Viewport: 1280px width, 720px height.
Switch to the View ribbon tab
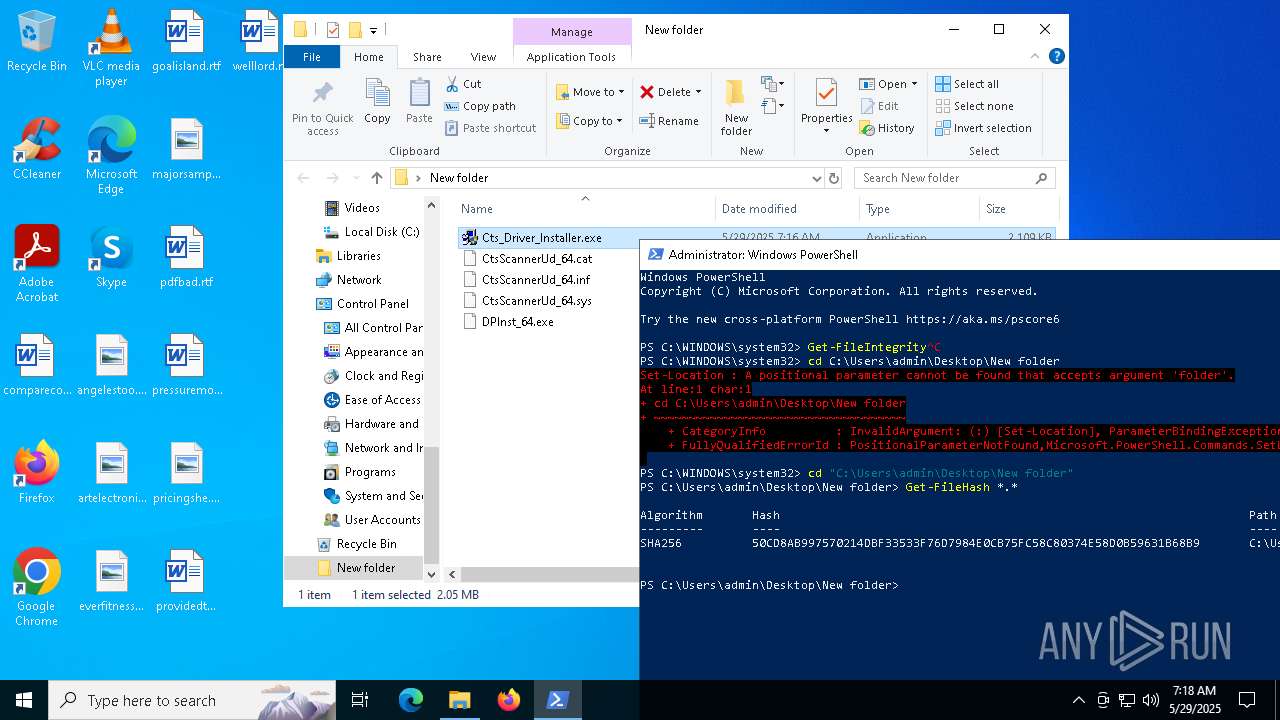tap(483, 57)
